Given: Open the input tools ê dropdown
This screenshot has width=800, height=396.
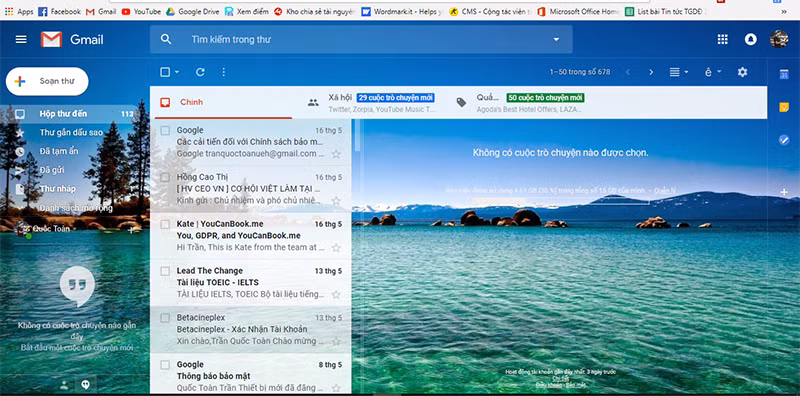Looking at the screenshot, I should [x=713, y=72].
